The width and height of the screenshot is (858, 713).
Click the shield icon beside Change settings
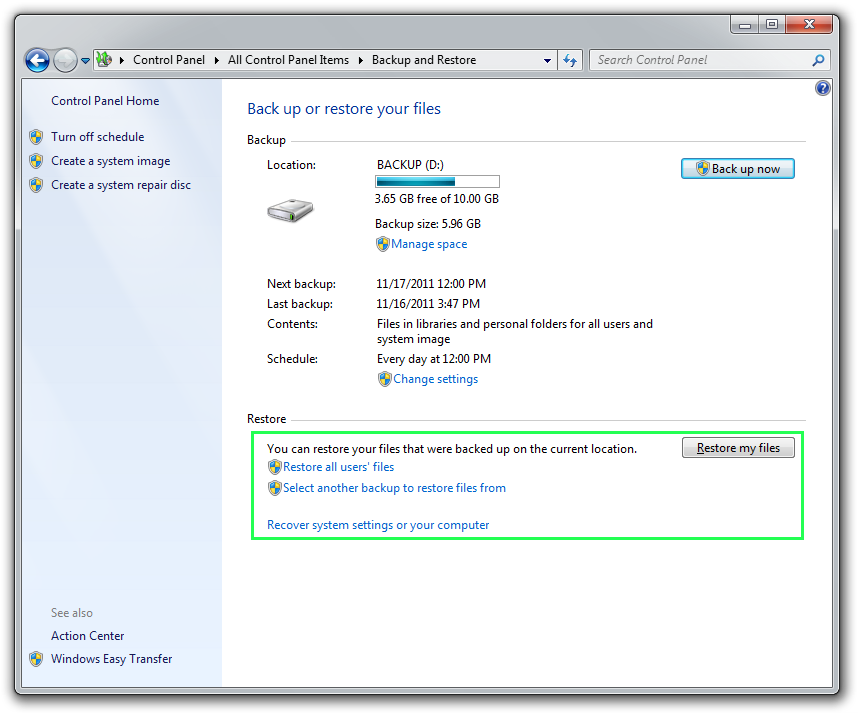click(x=383, y=379)
